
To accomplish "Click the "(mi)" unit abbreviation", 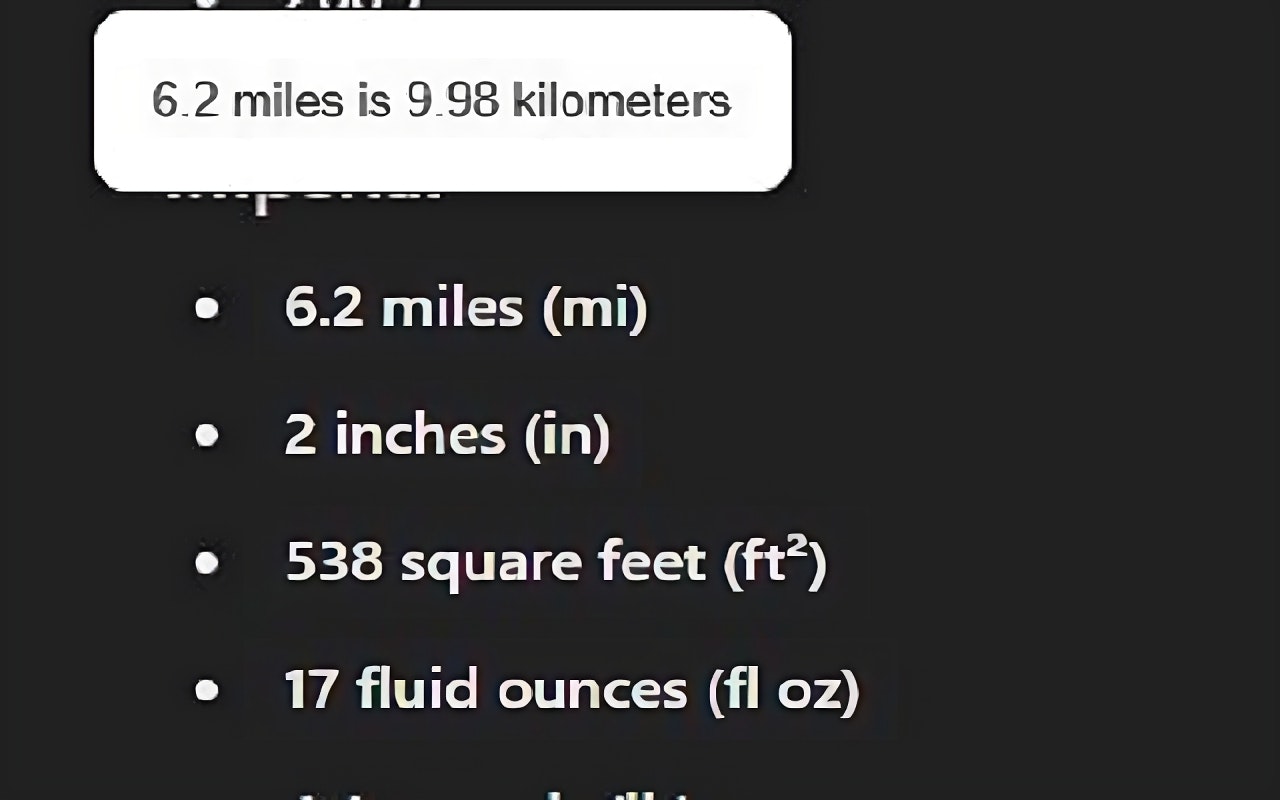I will [595, 308].
